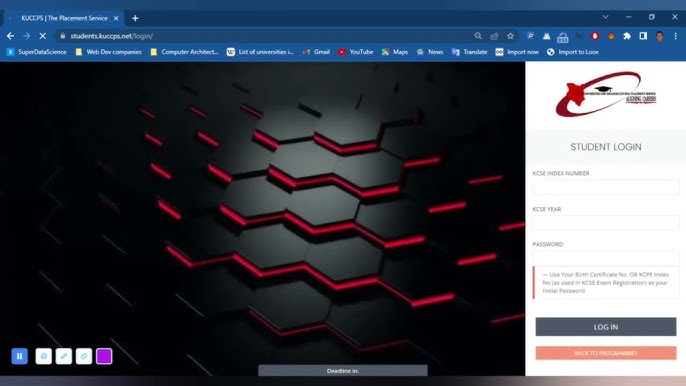Click the round camera icon in recorder toolbar
Viewport: 686px width, 386px height.
(44, 356)
